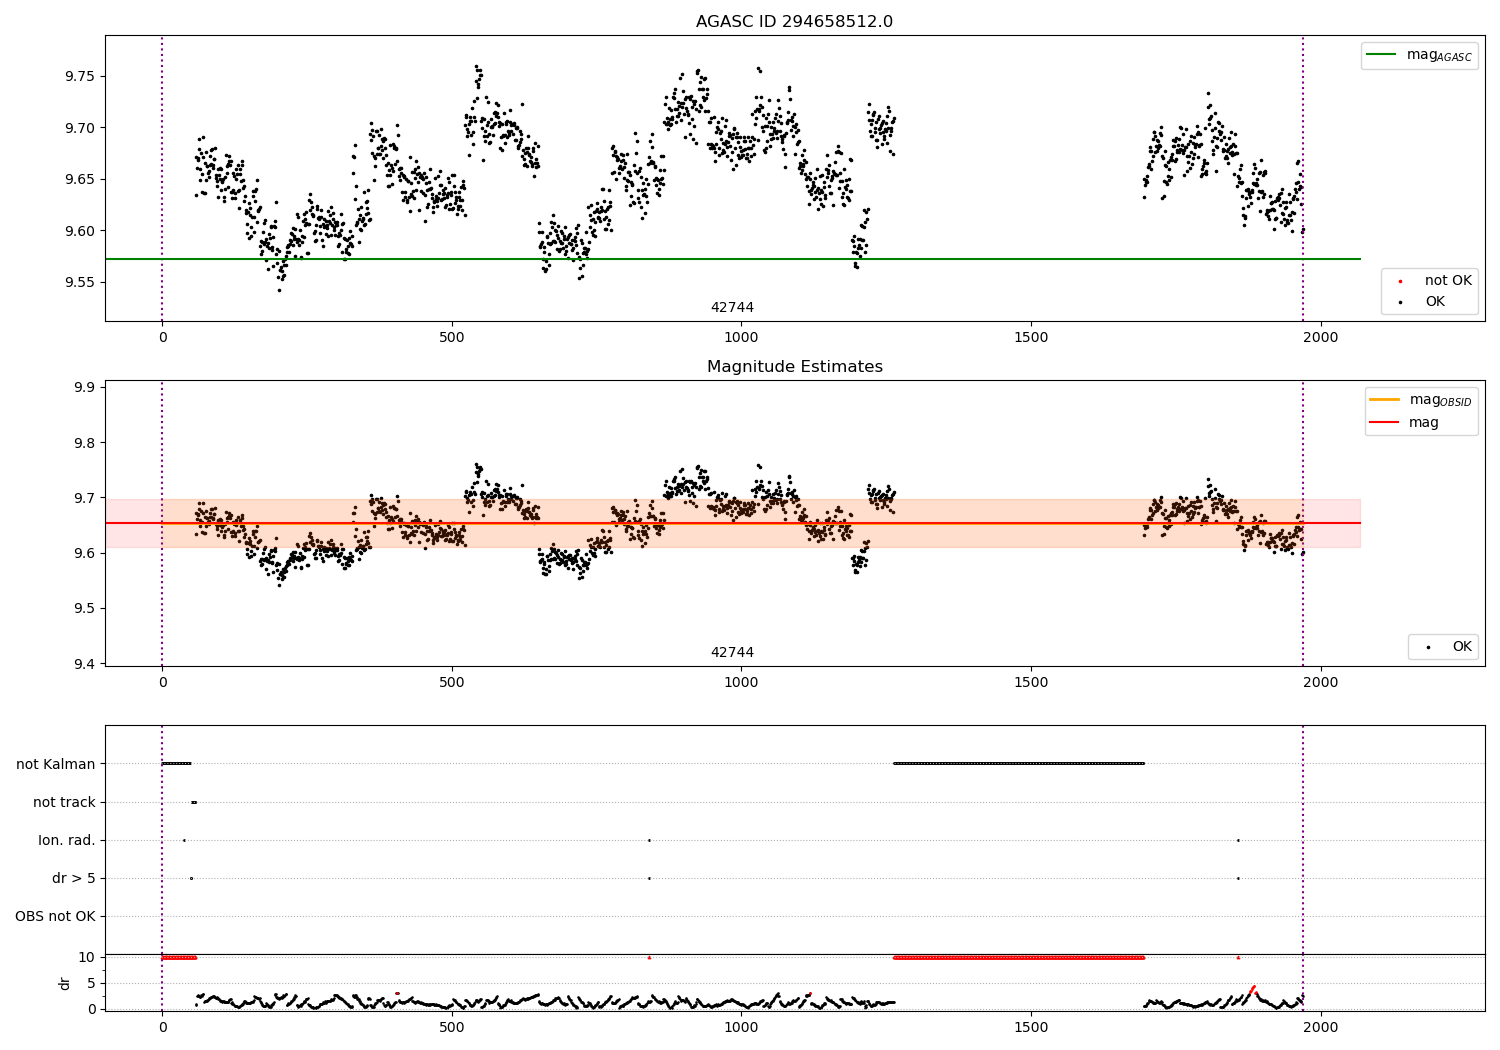Screen dimensions: 1500x1050
Task: Click the 1000 x-tick under the top plot
Action: pyautogui.click(x=741, y=337)
